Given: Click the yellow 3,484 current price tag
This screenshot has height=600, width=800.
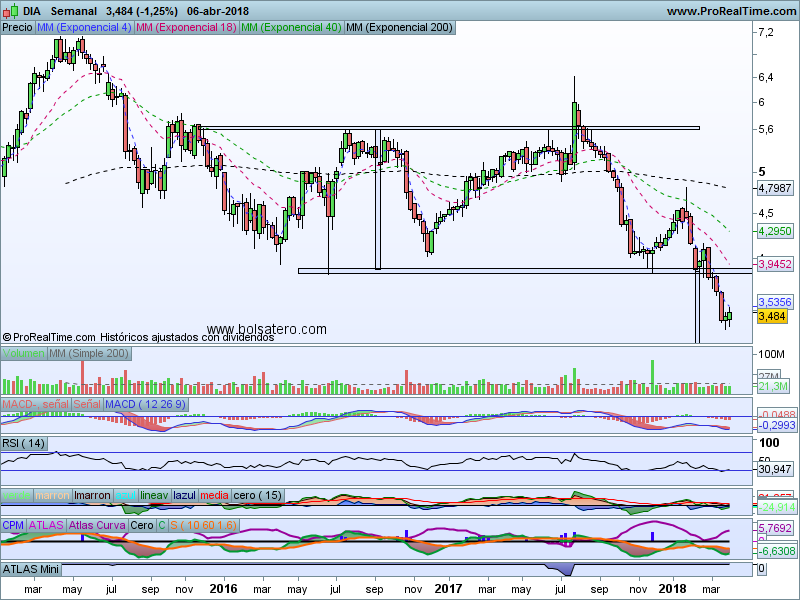Looking at the screenshot, I should [x=772, y=317].
